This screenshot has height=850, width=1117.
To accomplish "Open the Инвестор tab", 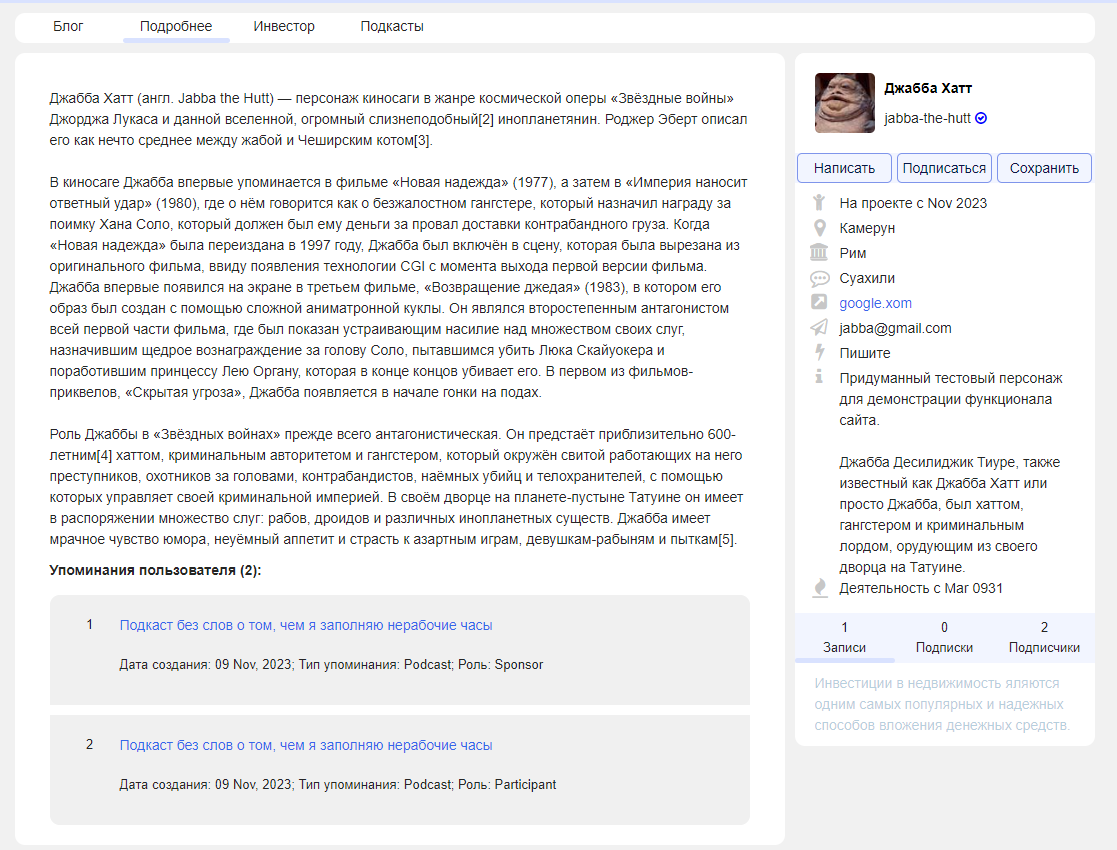I will pos(284,26).
